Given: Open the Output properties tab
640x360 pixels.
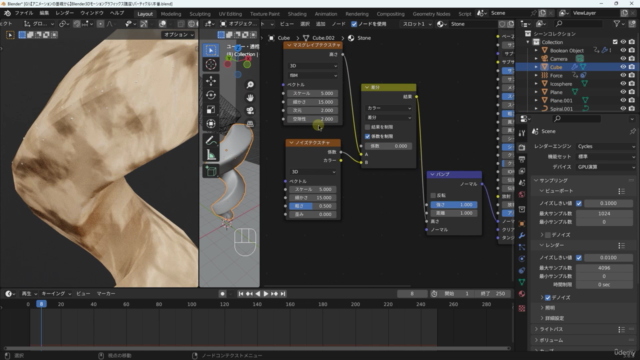Looking at the screenshot, I should click(522, 160).
